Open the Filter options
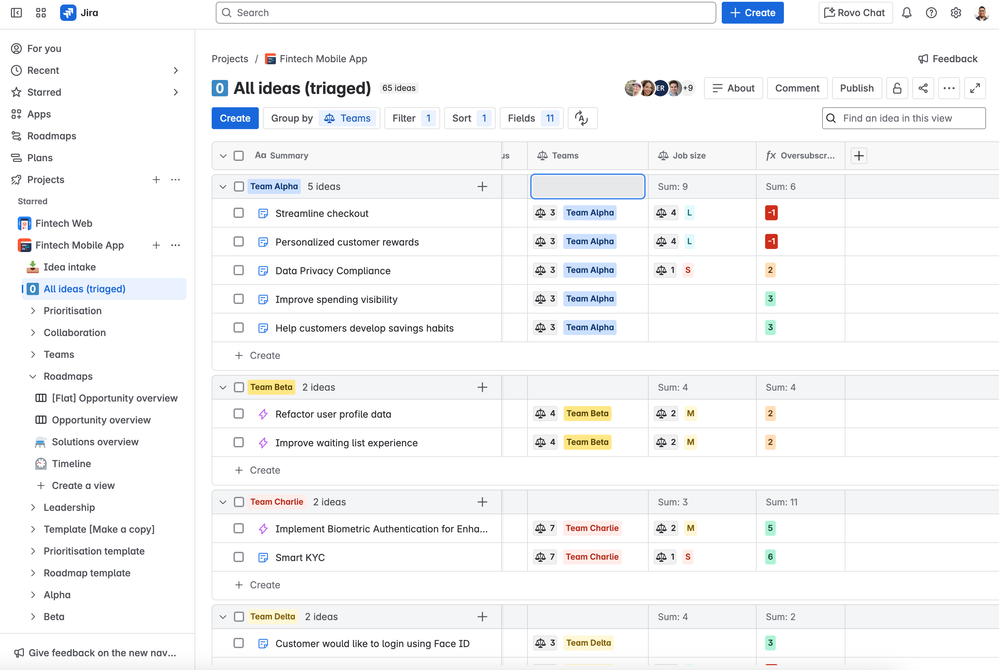This screenshot has height=670, width=999. [412, 118]
